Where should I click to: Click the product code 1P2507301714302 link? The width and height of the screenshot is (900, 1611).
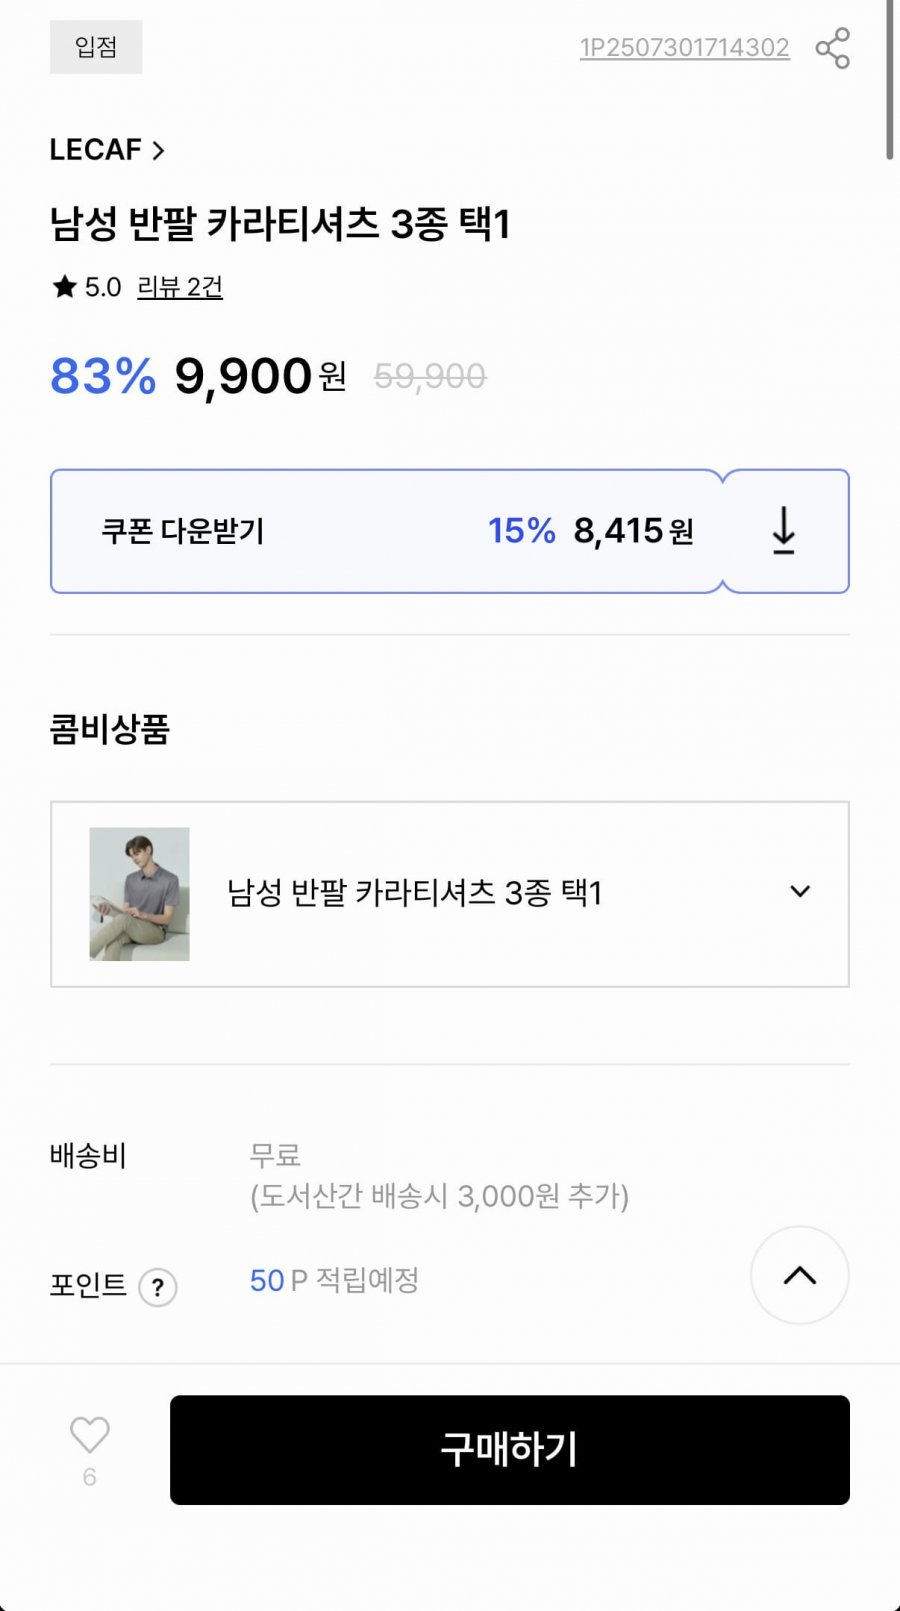point(684,48)
